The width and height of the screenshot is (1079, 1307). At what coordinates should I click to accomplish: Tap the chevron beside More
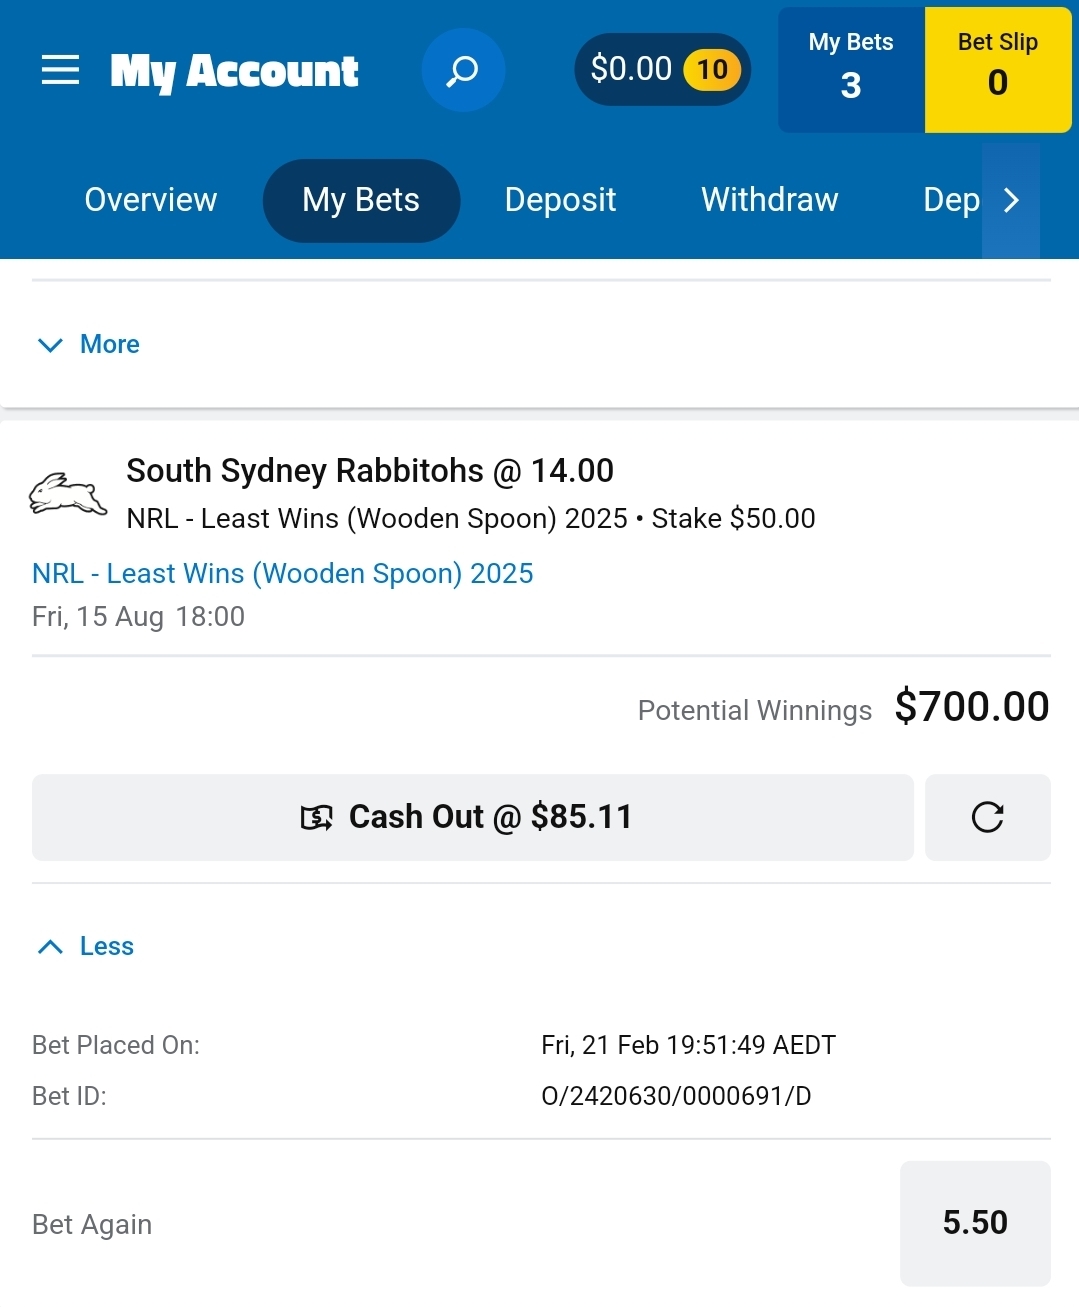tap(50, 345)
